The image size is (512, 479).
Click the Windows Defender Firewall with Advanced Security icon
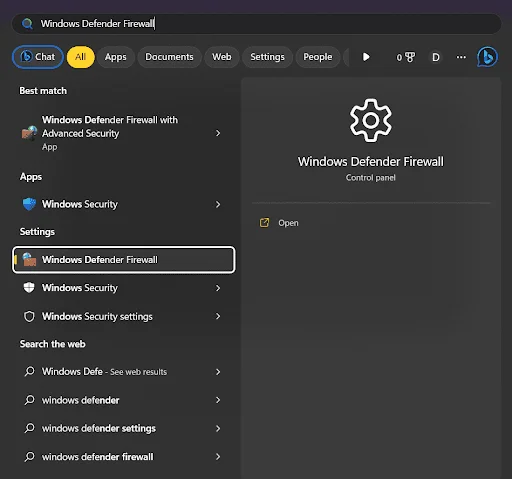pyautogui.click(x=29, y=133)
